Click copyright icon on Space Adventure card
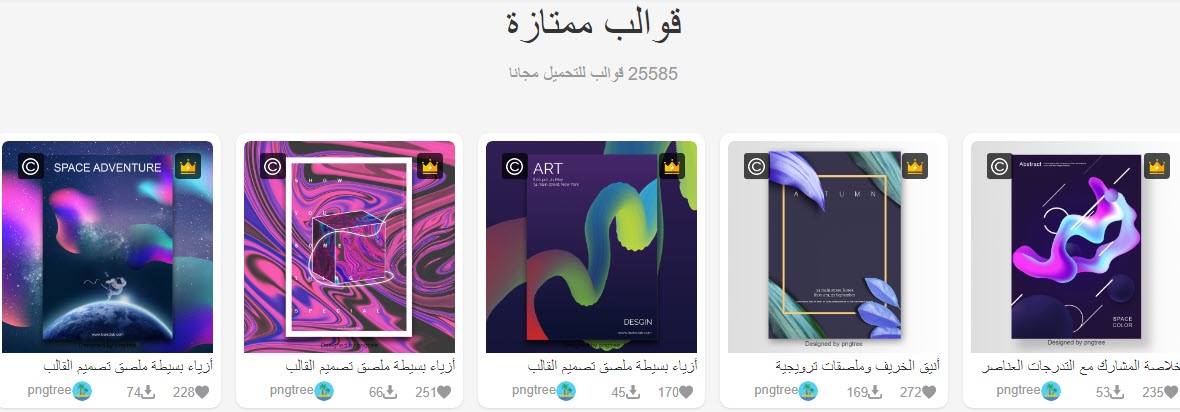 coord(31,166)
